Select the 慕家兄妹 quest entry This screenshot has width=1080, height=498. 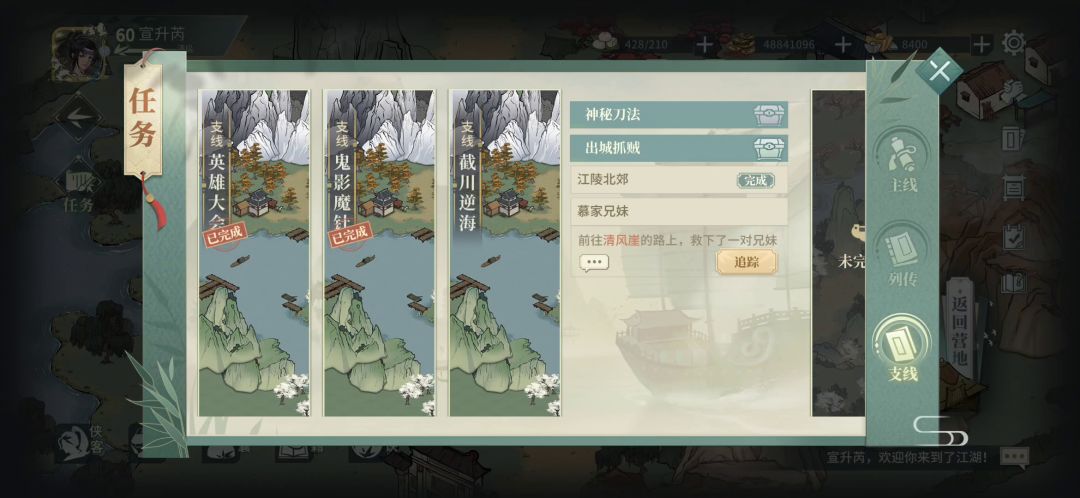click(678, 211)
